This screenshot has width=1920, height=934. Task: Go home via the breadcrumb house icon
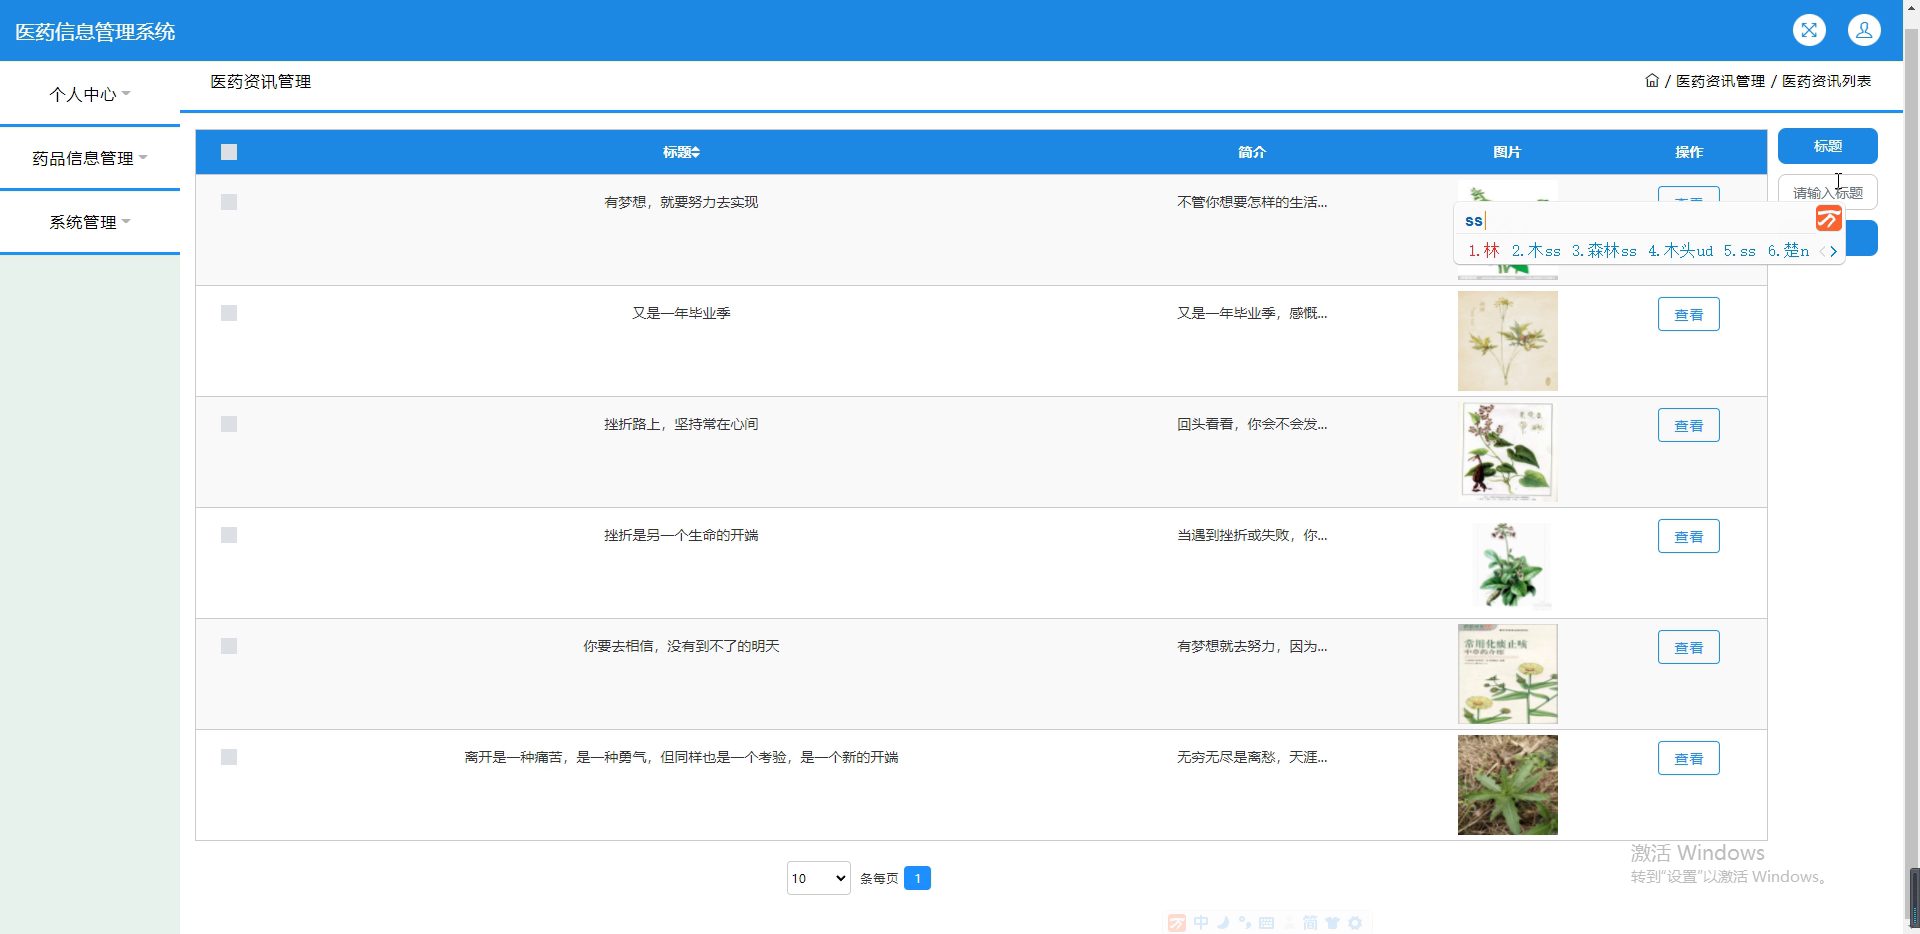click(1652, 81)
